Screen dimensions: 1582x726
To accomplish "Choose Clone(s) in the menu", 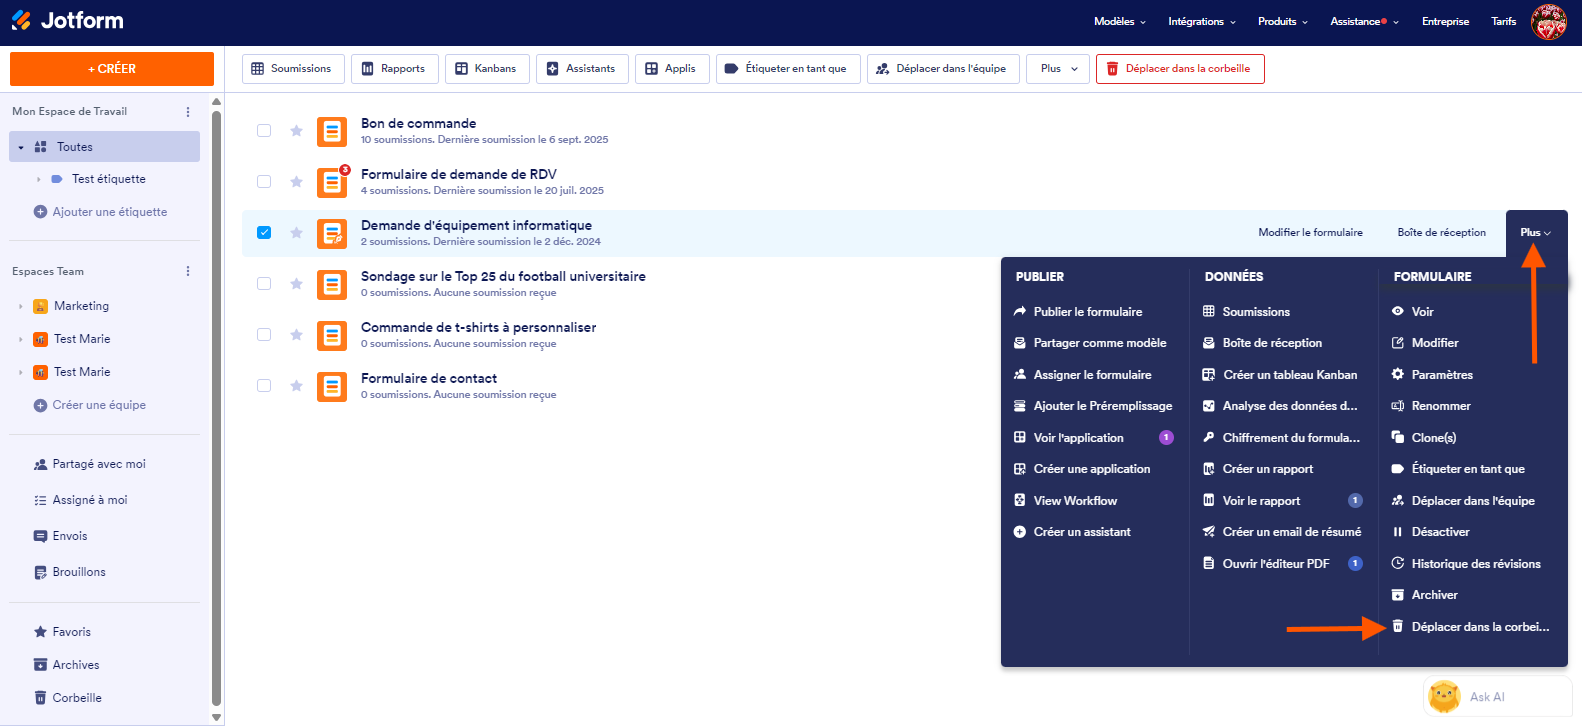I will [1424, 438].
